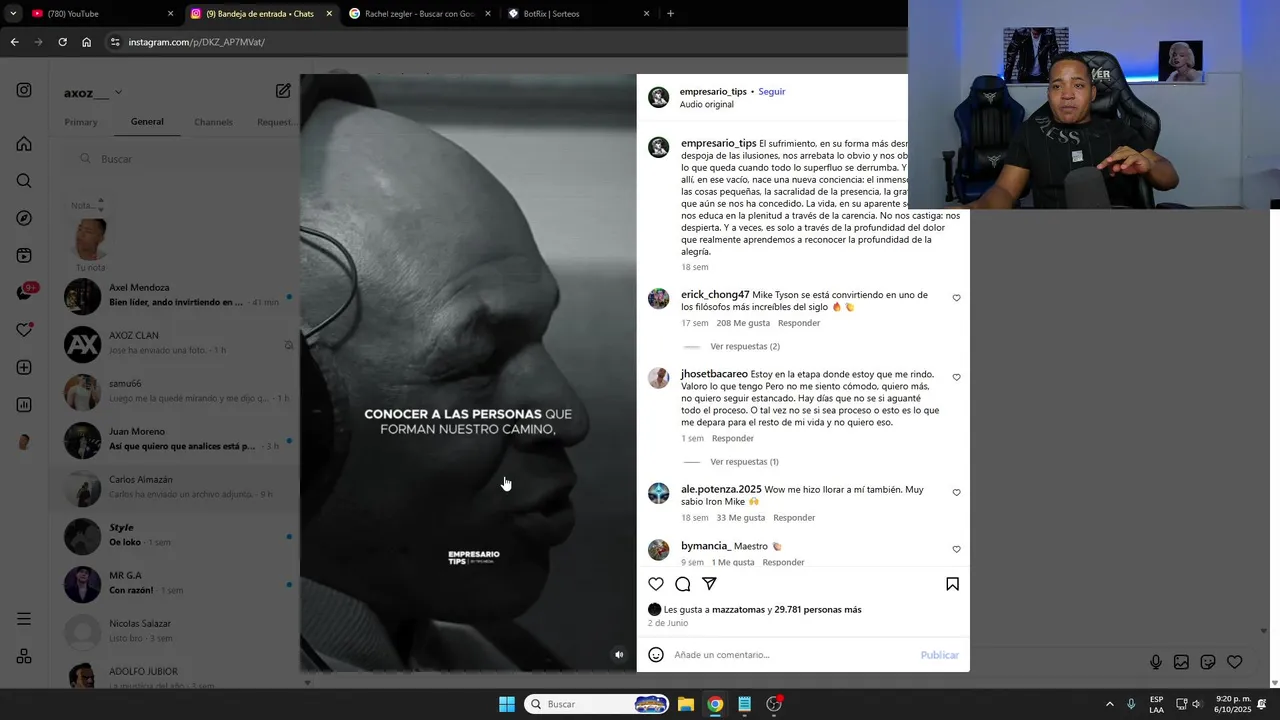Switch to the Primary tab
This screenshot has height=720, width=1280.
coord(81,122)
